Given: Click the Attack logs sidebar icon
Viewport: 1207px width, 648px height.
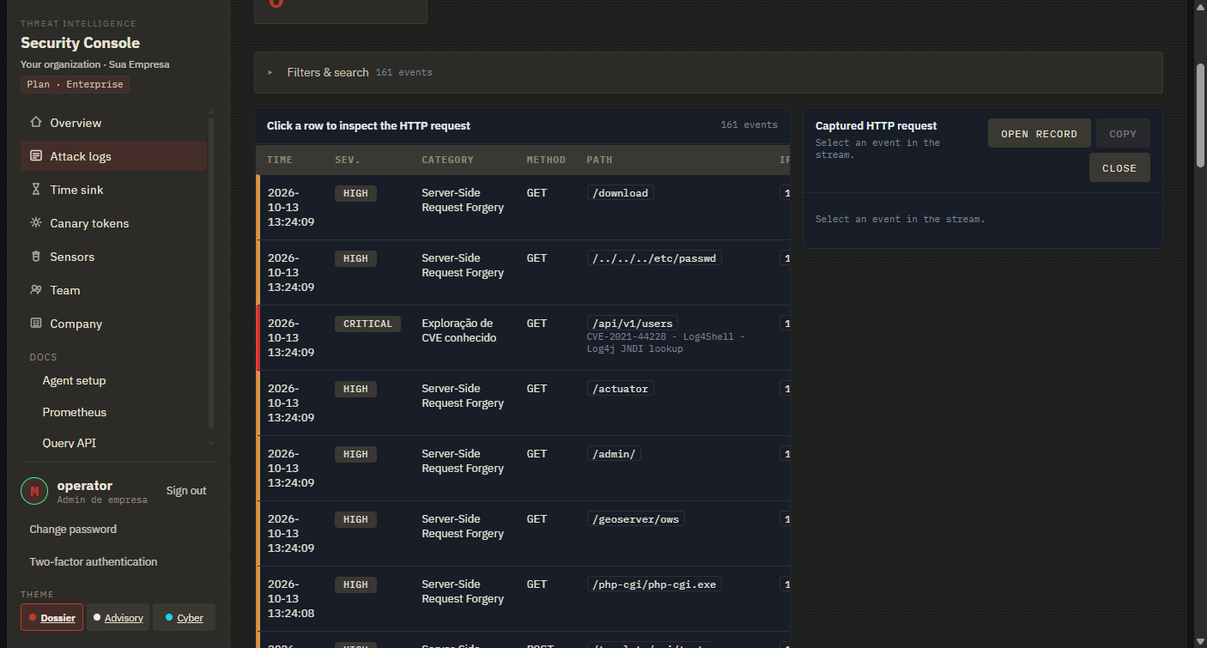Looking at the screenshot, I should click(36, 156).
